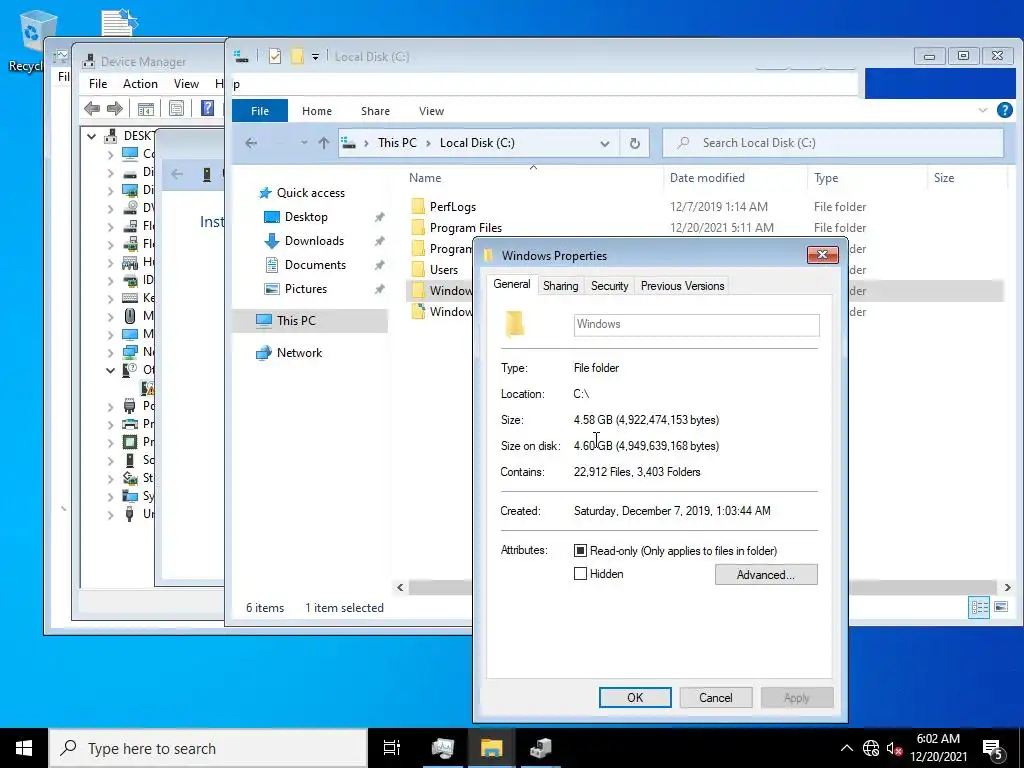The image size is (1024, 768).
Task: Click the keyboard device icon in Device Manager
Action: [x=130, y=298]
